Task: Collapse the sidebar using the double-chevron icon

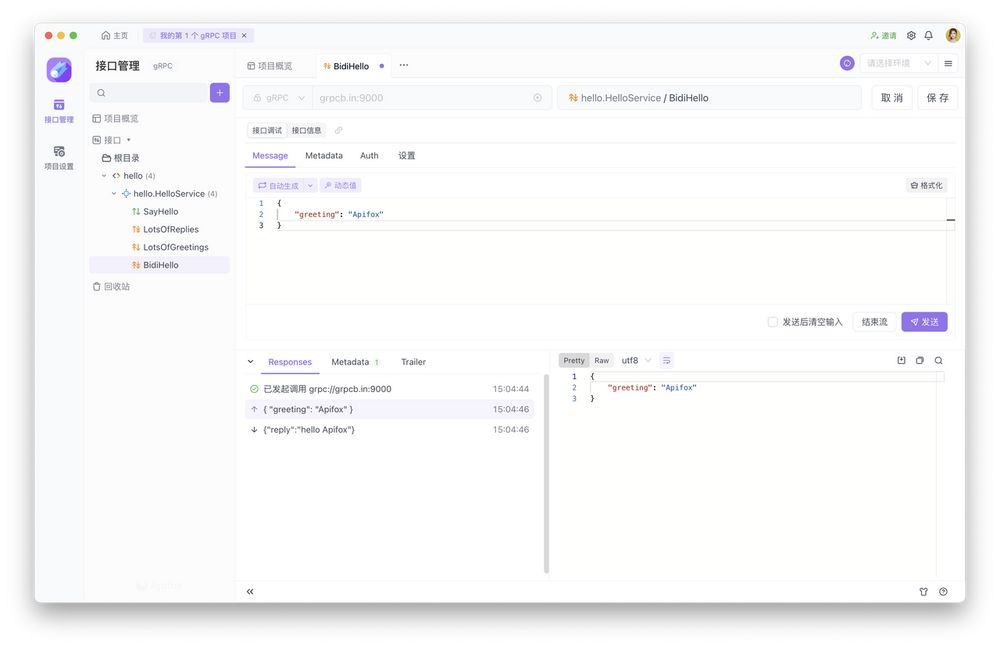Action: (250, 591)
